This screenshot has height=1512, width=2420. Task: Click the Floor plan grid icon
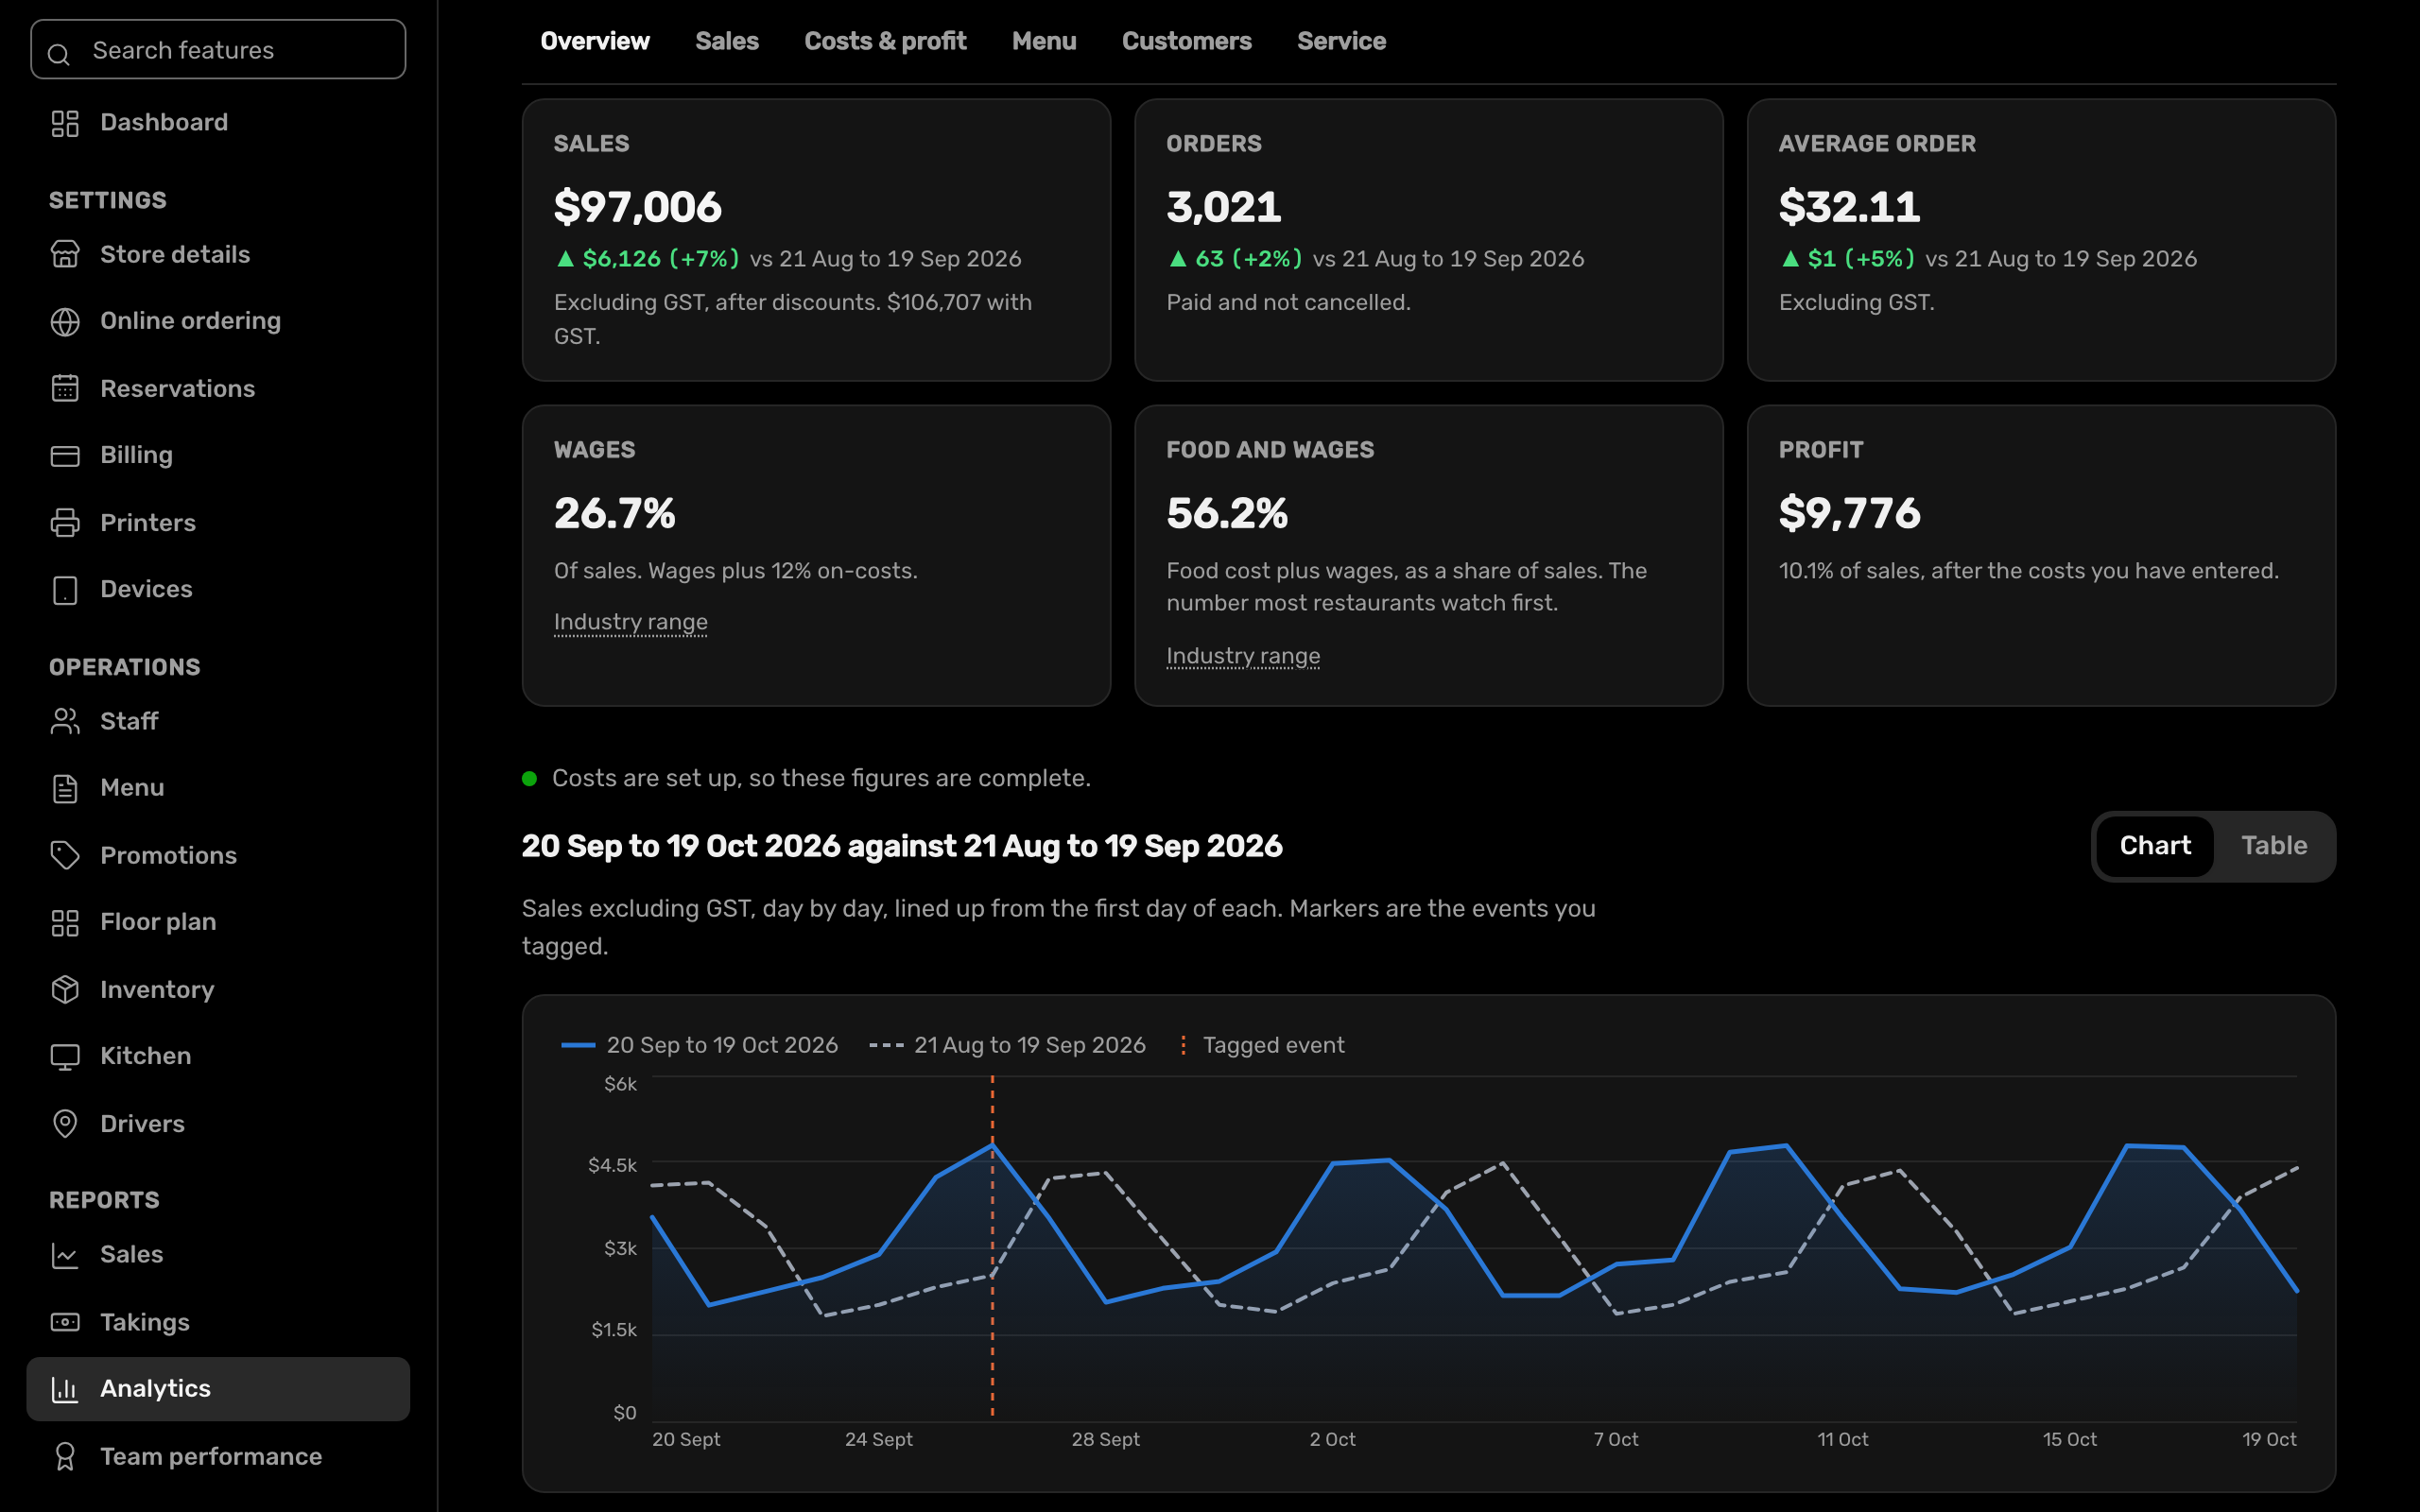coord(65,922)
